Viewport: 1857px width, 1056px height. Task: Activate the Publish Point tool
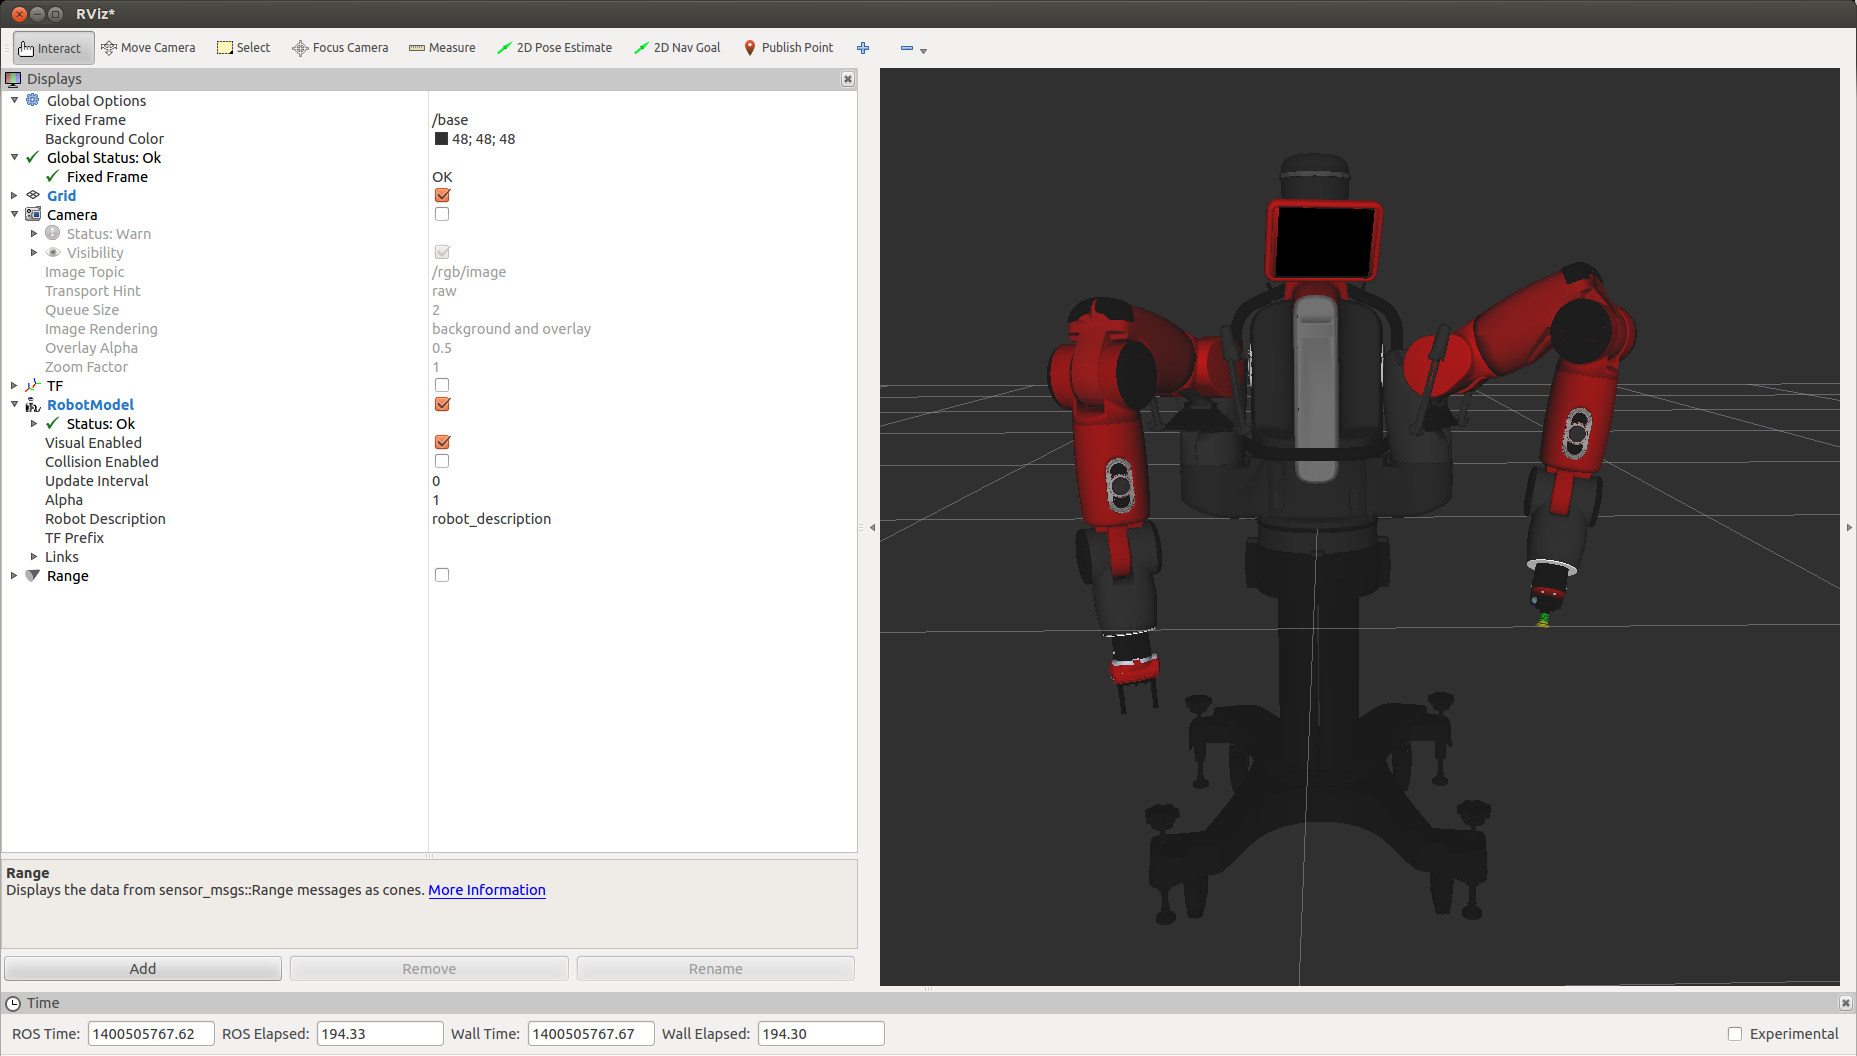click(x=788, y=48)
